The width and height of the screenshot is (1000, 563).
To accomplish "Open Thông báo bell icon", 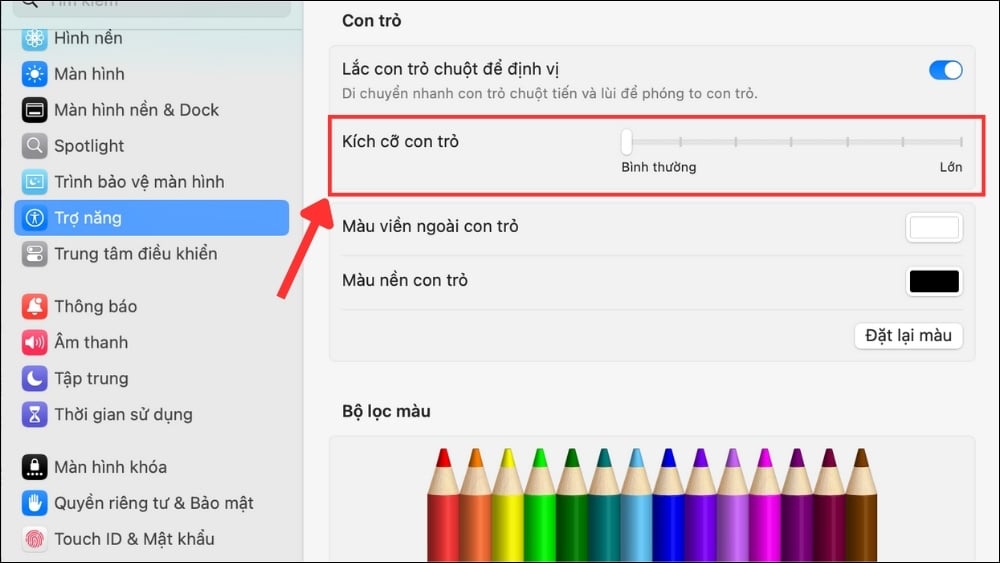I will 35,306.
